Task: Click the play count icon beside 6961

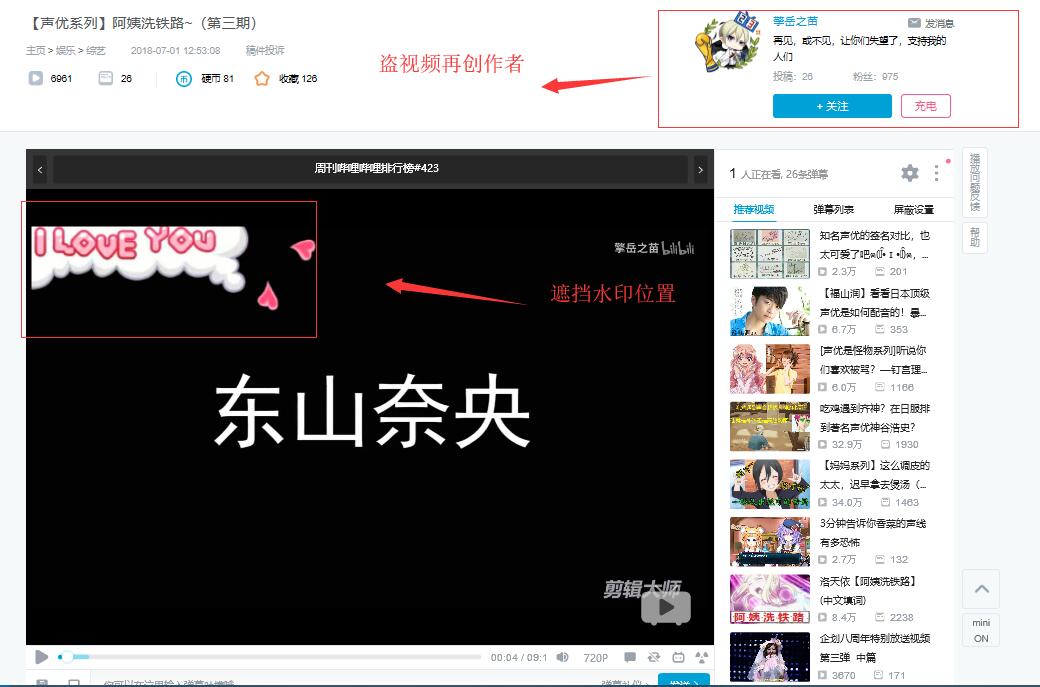Action: (35, 78)
